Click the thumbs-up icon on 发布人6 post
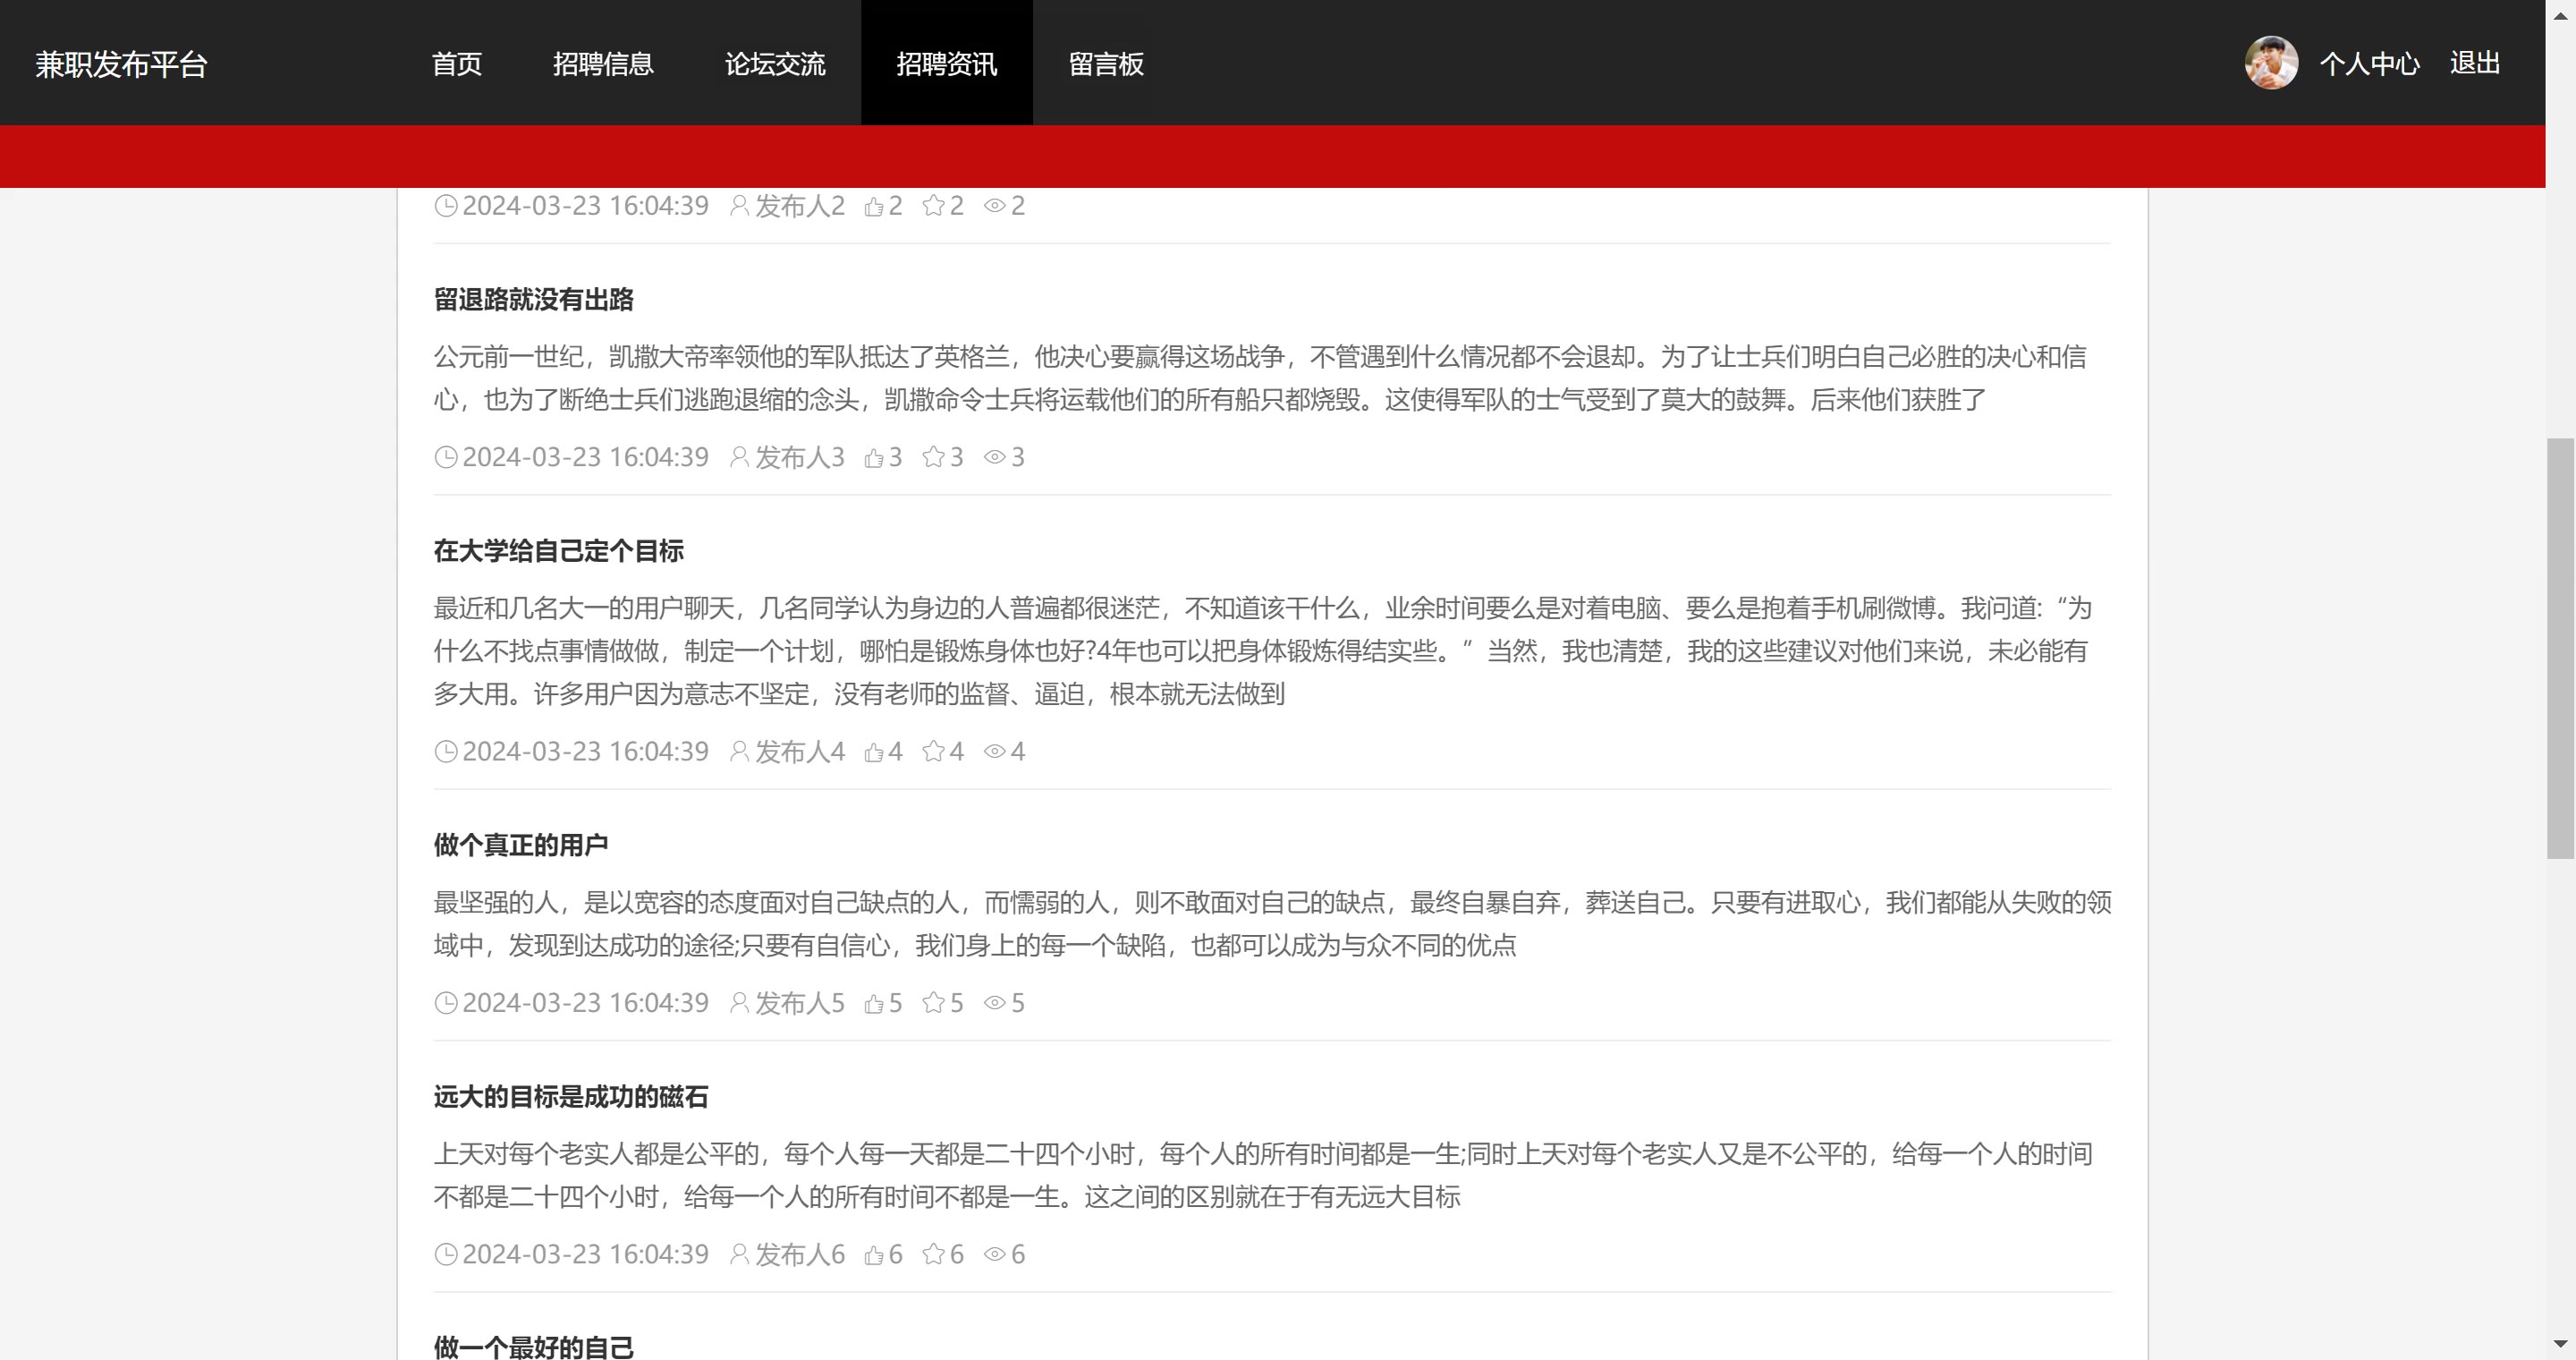 point(874,1255)
